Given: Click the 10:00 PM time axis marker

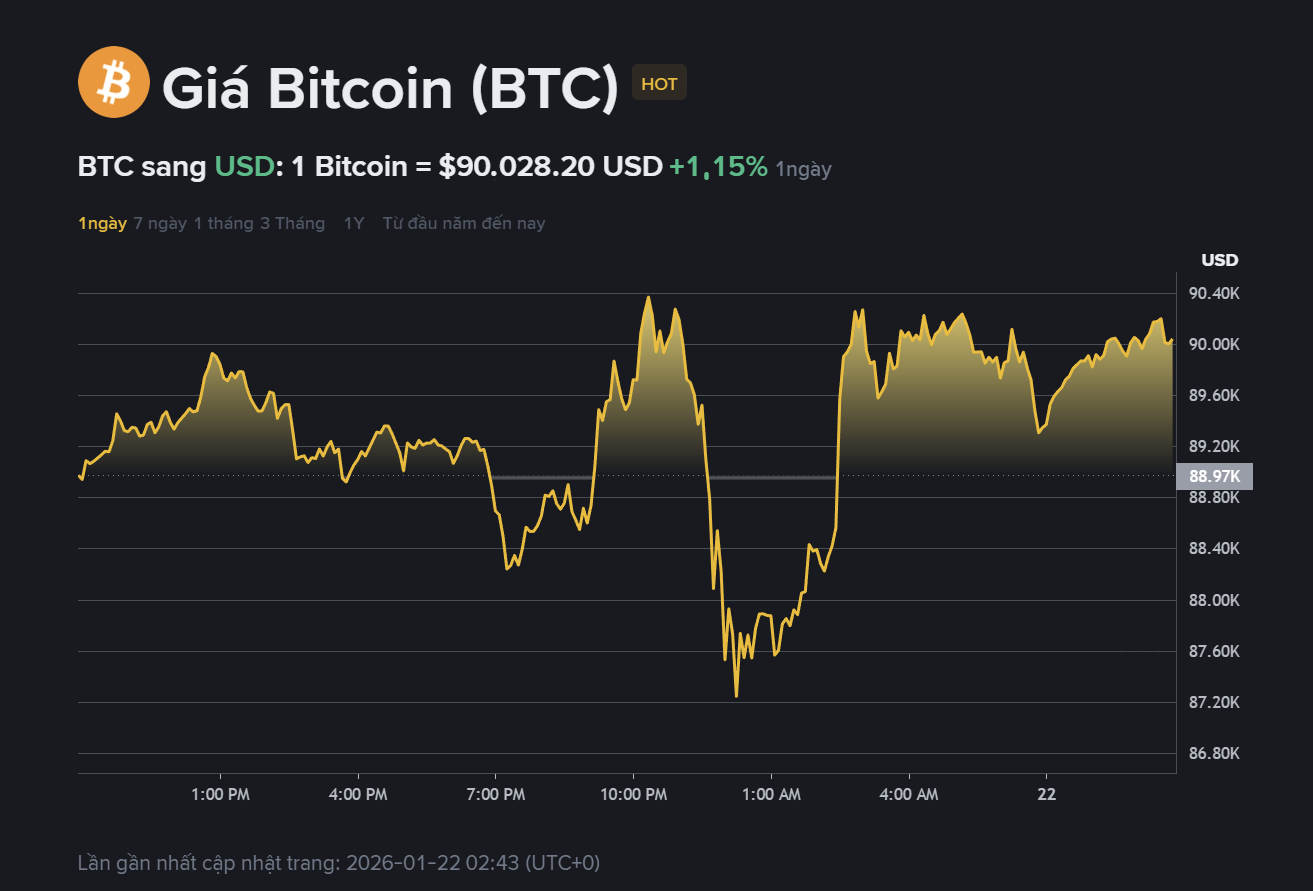Looking at the screenshot, I should (633, 795).
